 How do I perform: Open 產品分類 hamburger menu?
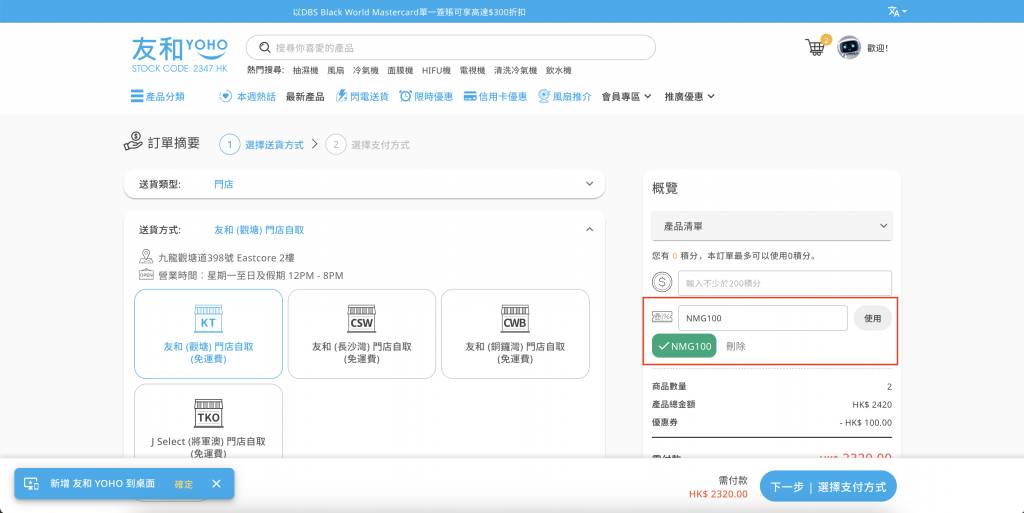pyautogui.click(x=157, y=97)
